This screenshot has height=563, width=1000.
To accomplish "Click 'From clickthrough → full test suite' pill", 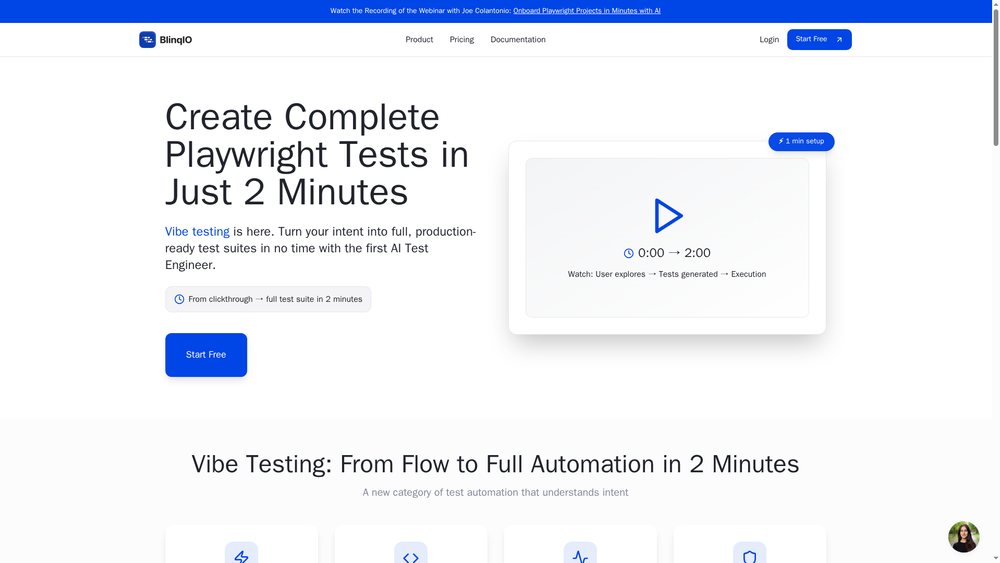I will tap(268, 299).
